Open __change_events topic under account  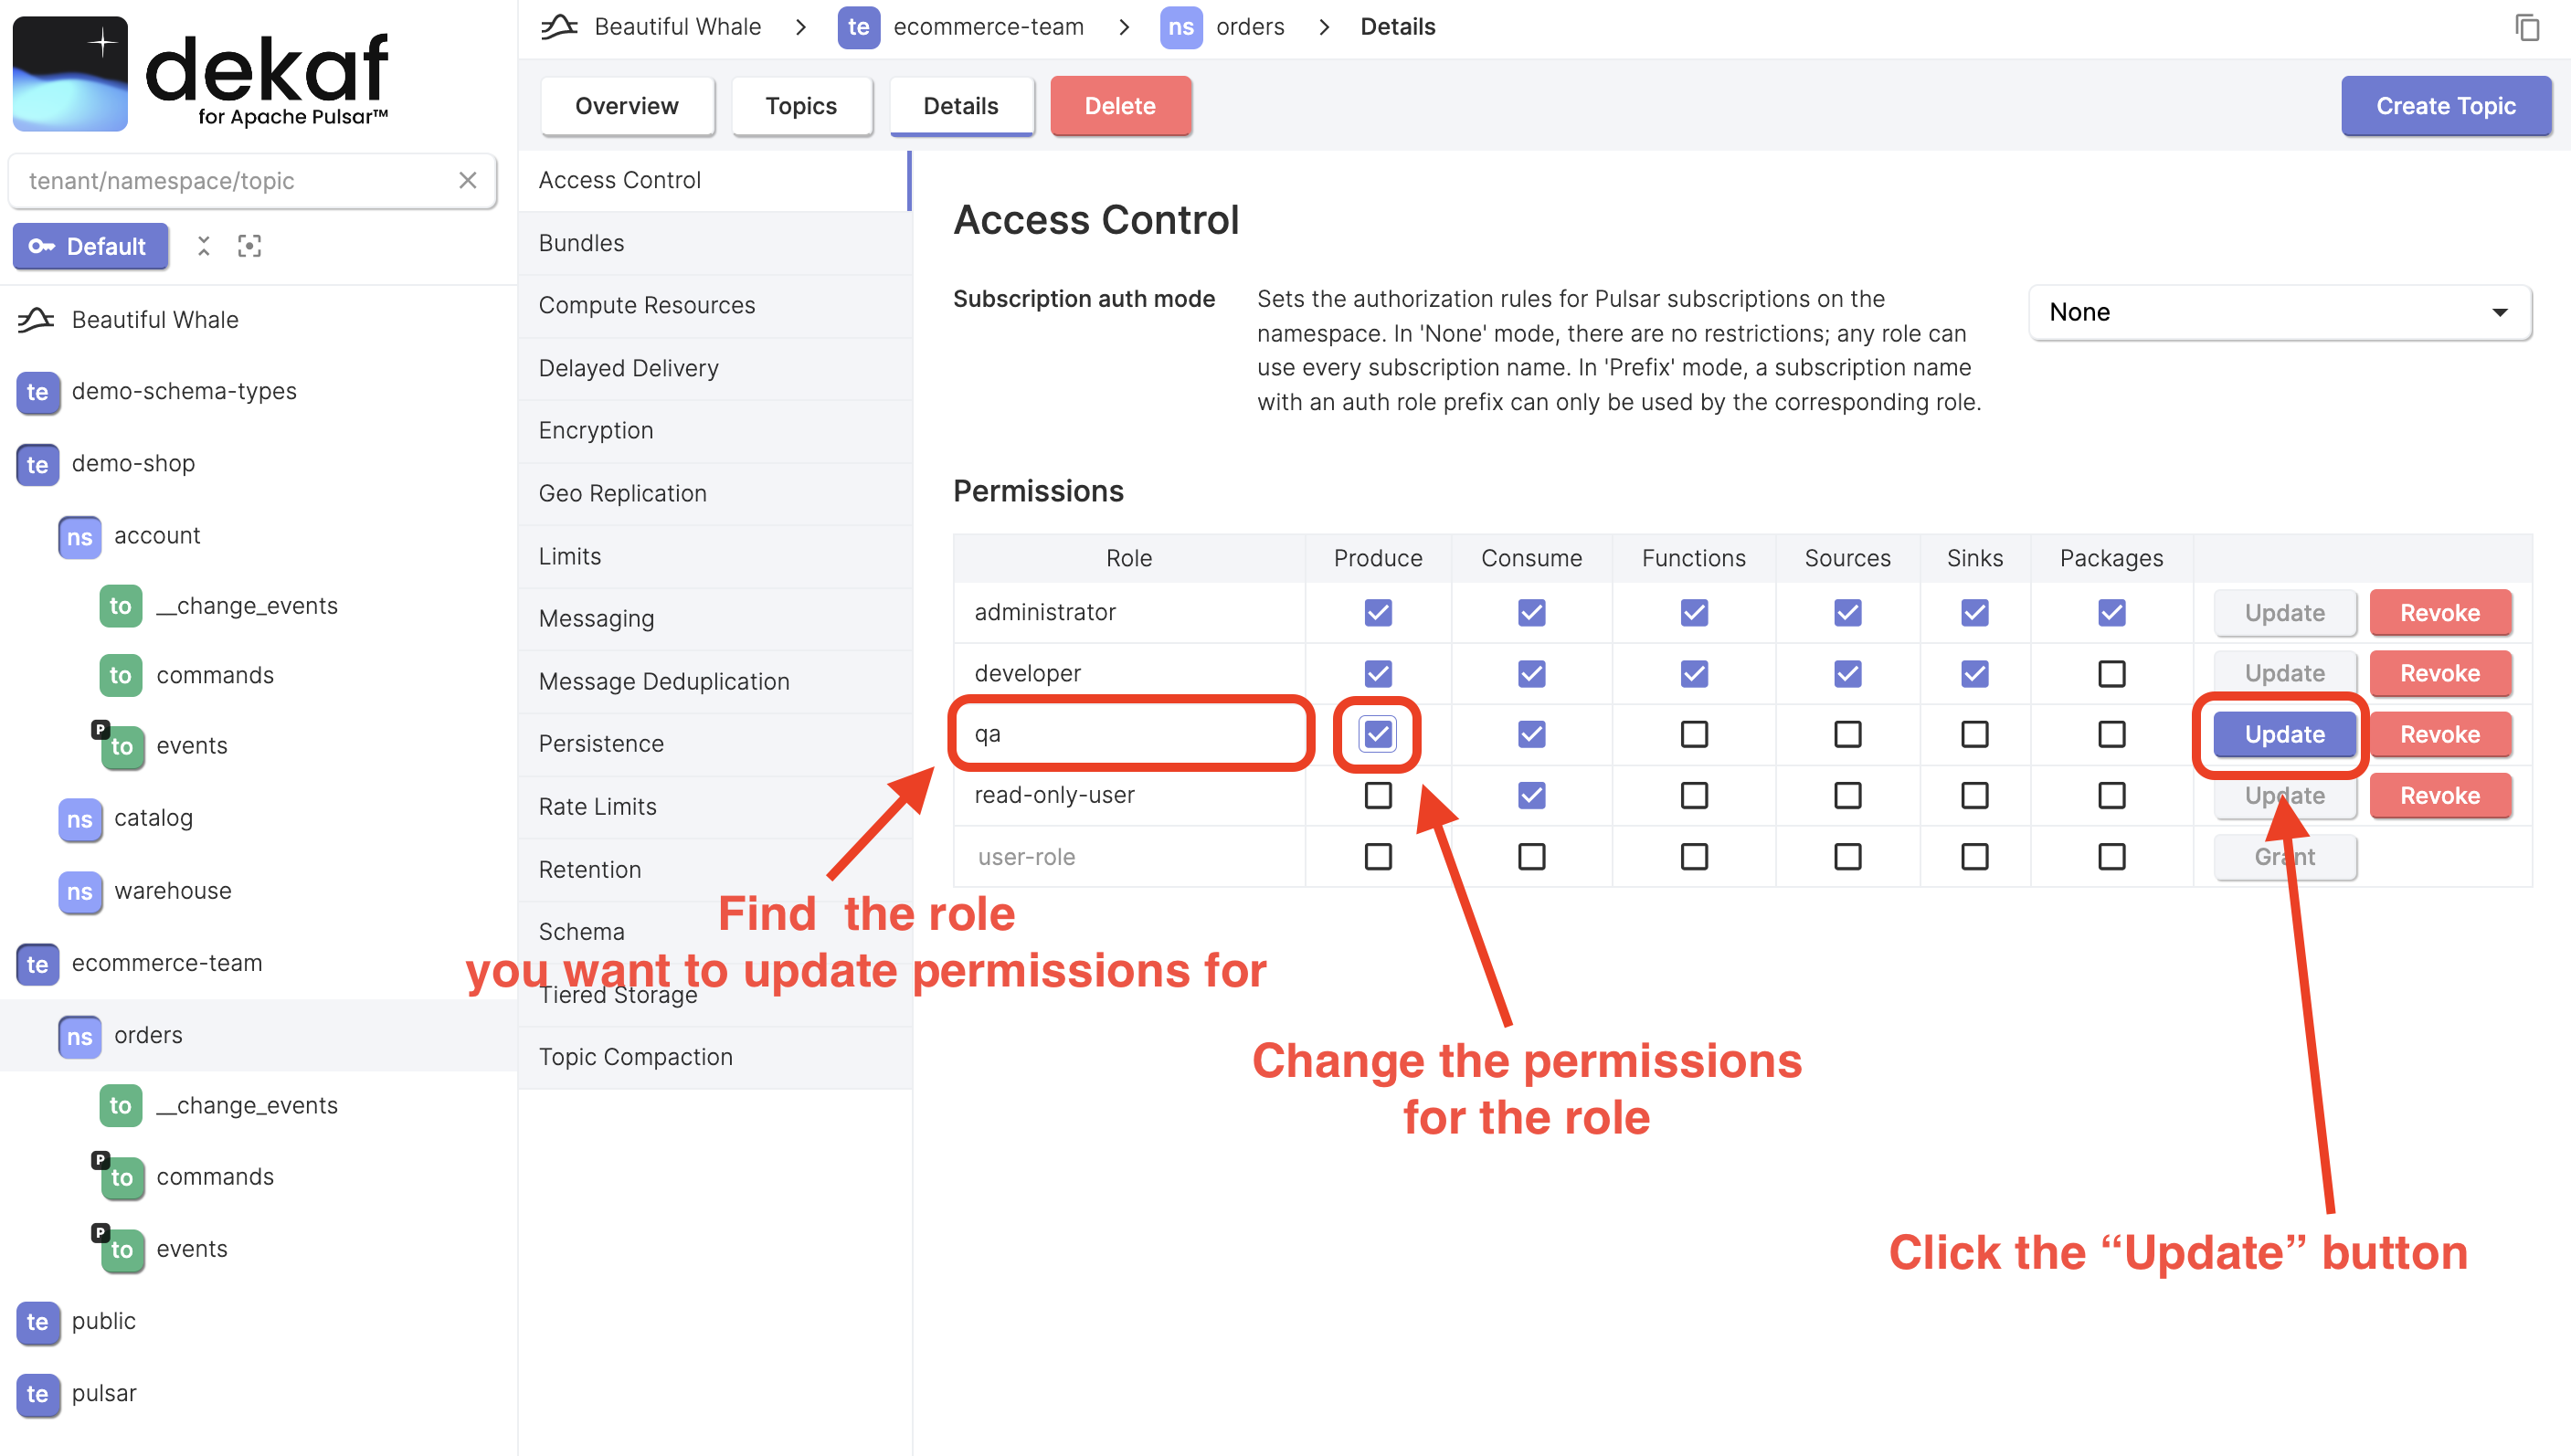(x=120, y=606)
